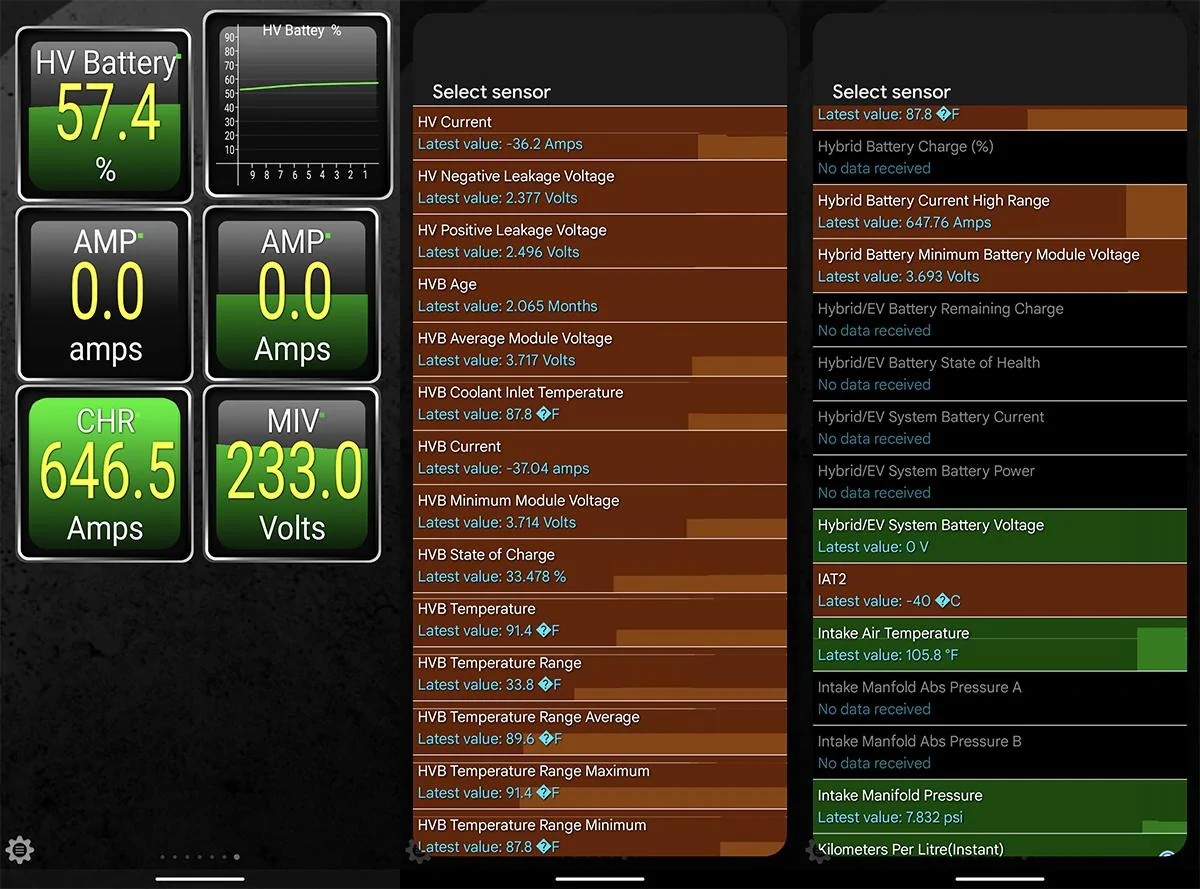Image resolution: width=1200 pixels, height=889 pixels.
Task: Select the HVB Age sensor
Action: pyautogui.click(x=600, y=295)
